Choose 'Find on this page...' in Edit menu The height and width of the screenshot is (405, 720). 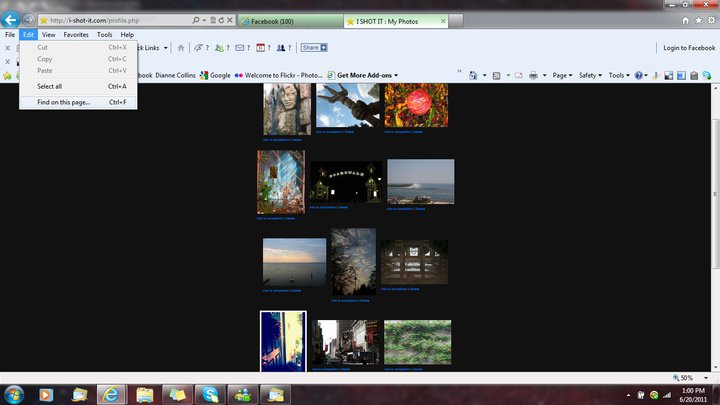pos(64,102)
